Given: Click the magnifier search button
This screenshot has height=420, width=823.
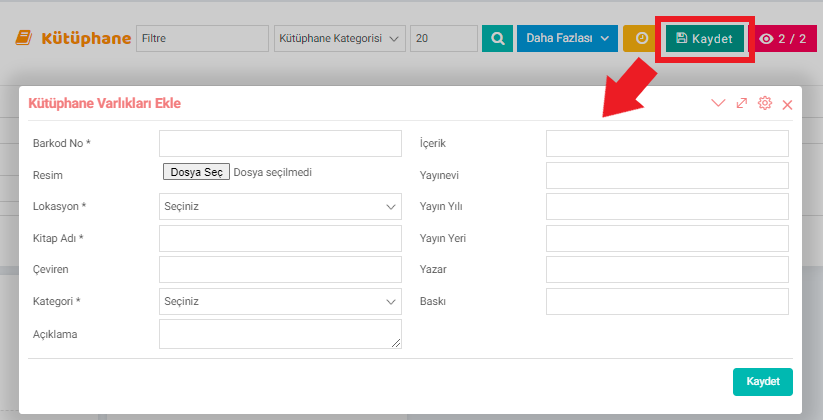Looking at the screenshot, I should (497, 38).
